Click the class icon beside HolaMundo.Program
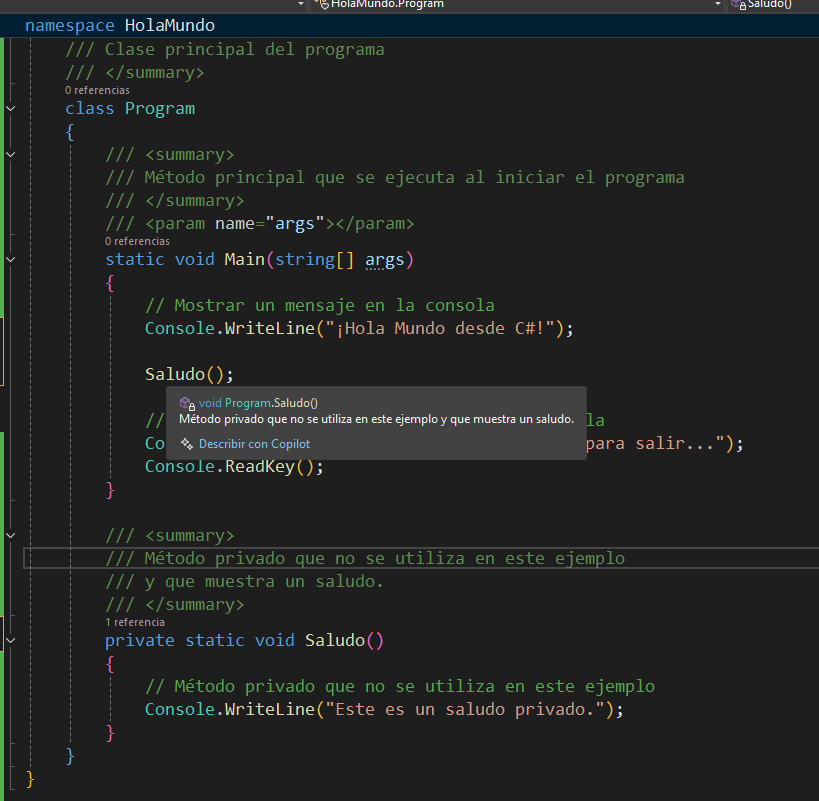 [x=322, y=4]
